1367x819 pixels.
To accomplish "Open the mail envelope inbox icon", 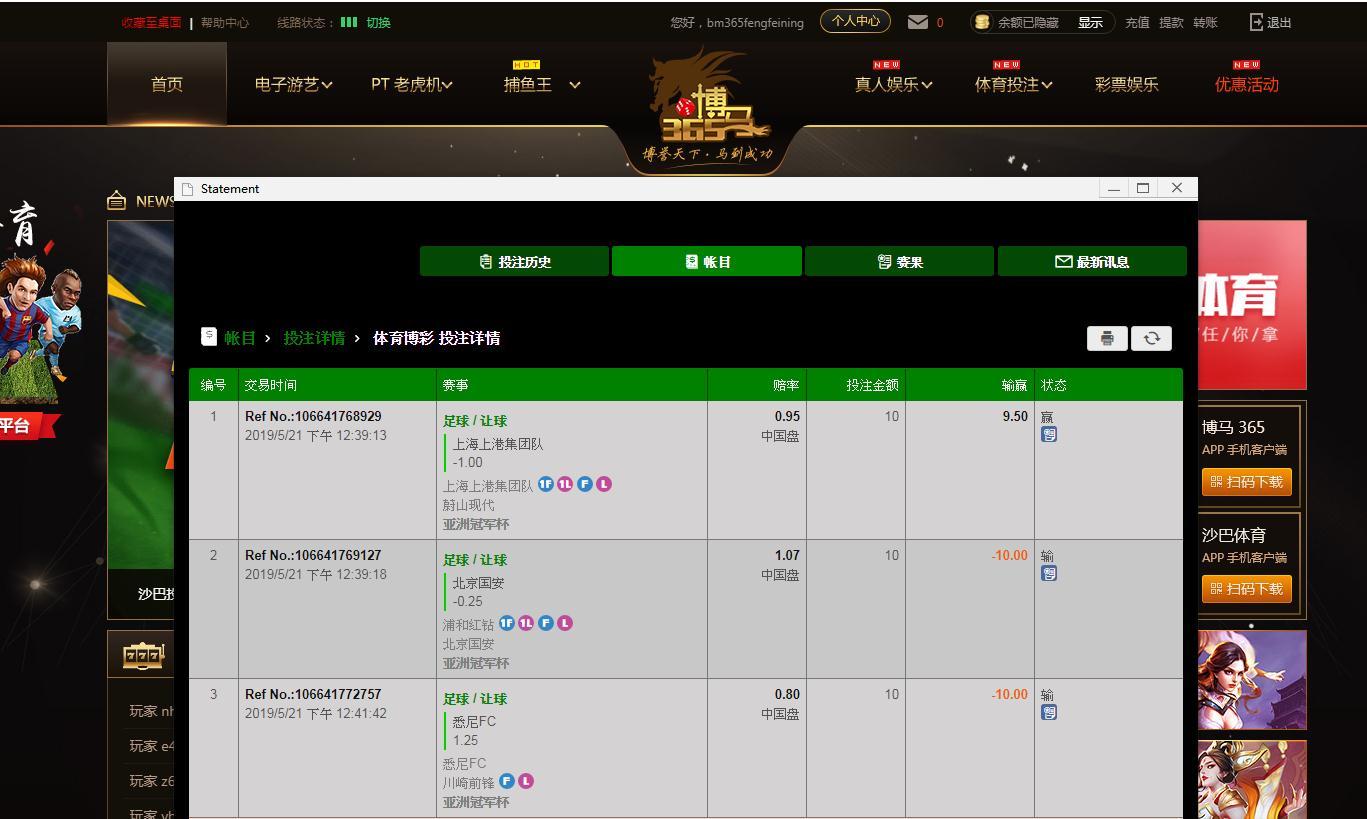I will 918,22.
